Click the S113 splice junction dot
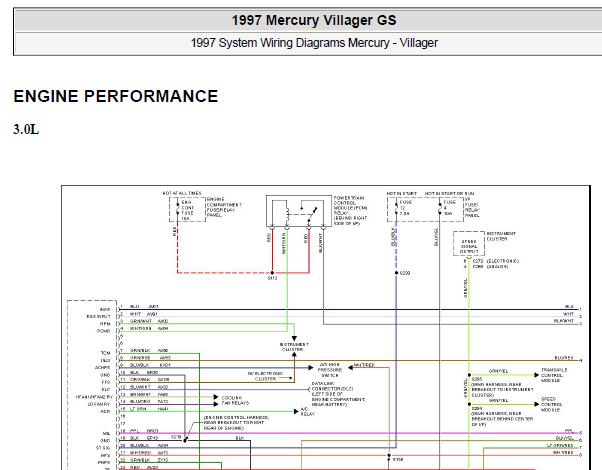602x470 pixels. [x=272, y=273]
